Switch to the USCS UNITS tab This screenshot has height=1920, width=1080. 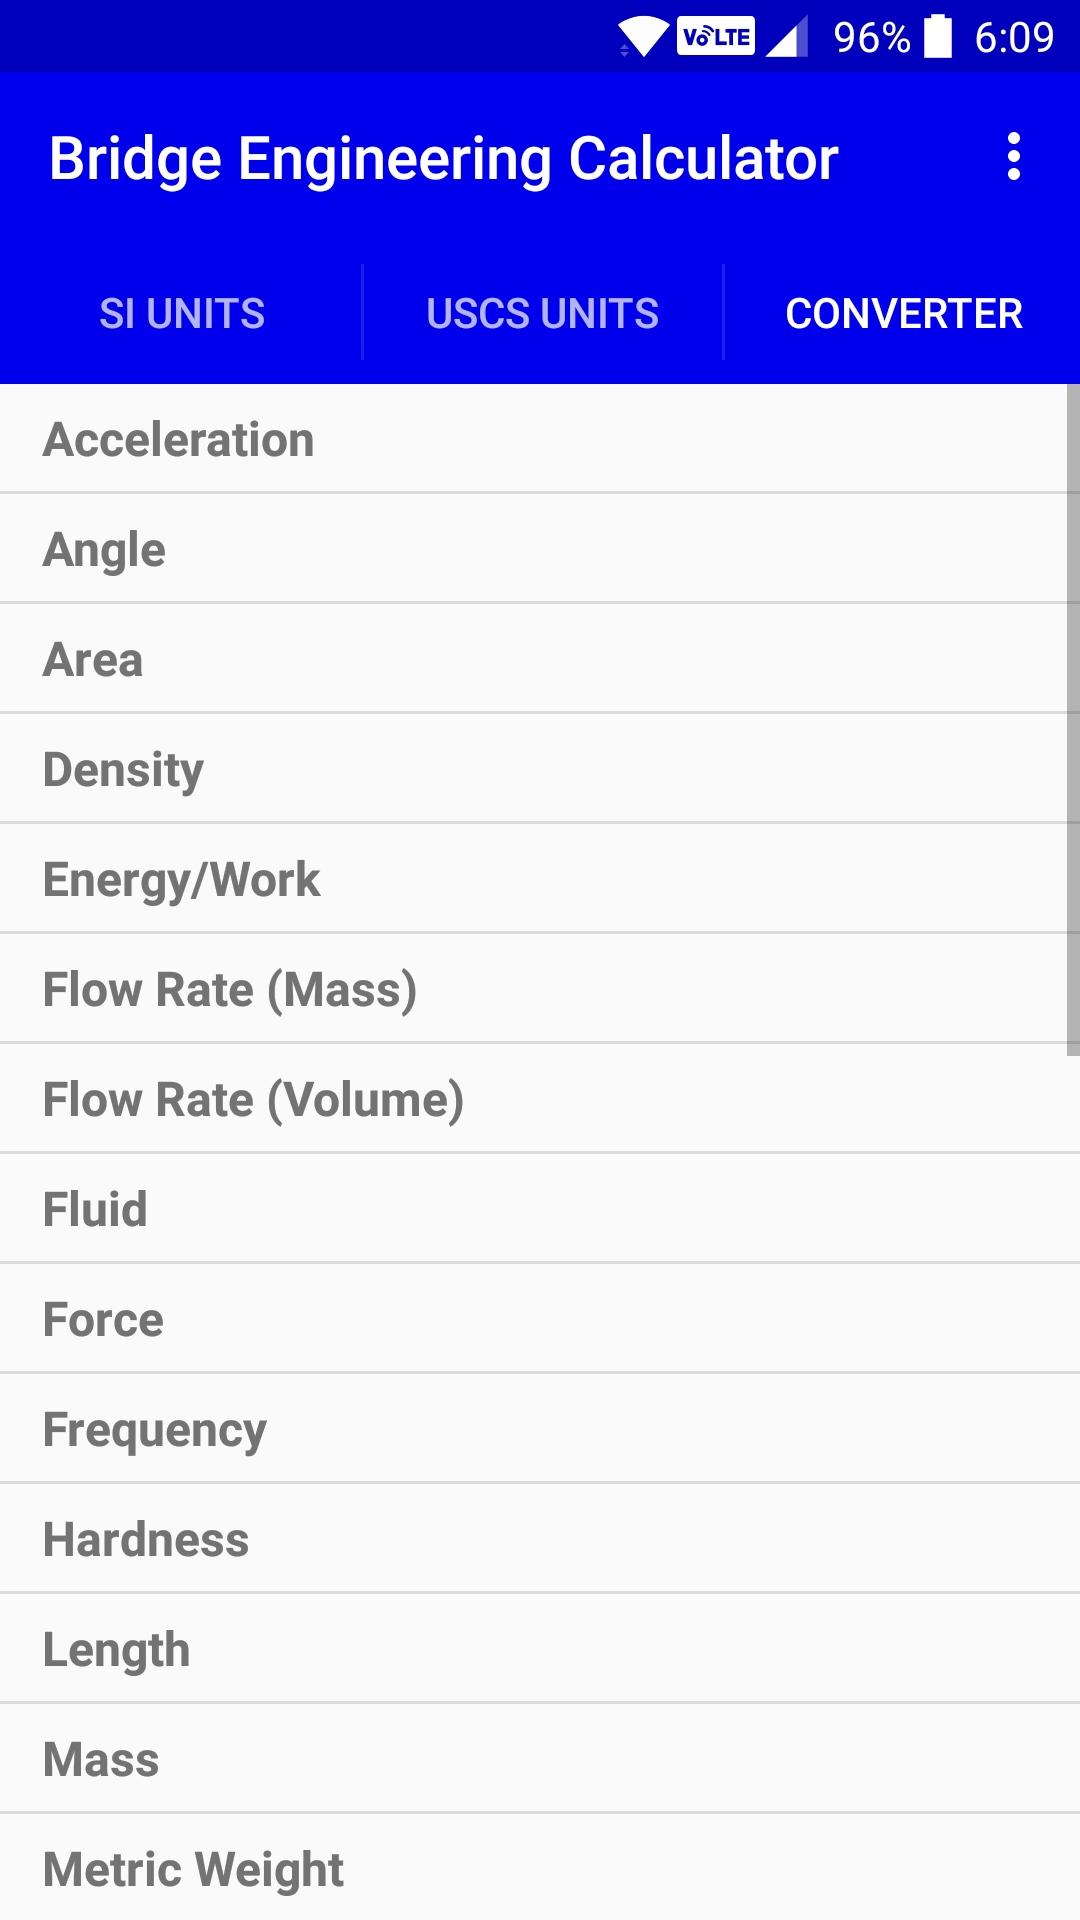[542, 314]
